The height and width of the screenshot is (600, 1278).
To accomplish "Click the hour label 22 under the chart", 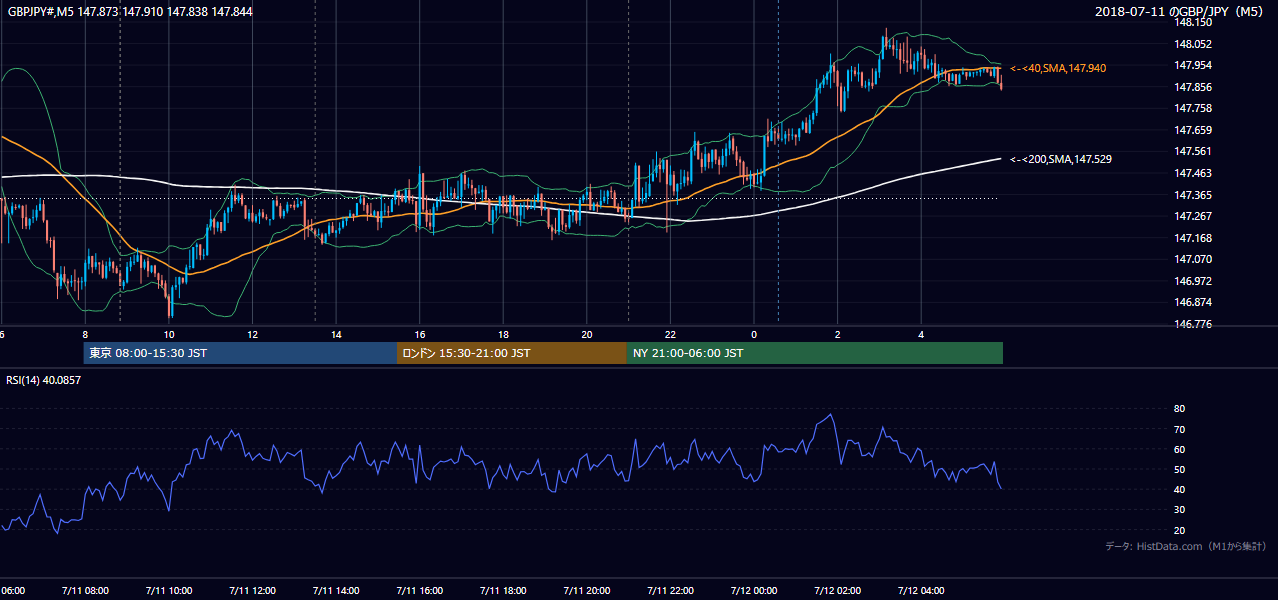I will tap(670, 335).
